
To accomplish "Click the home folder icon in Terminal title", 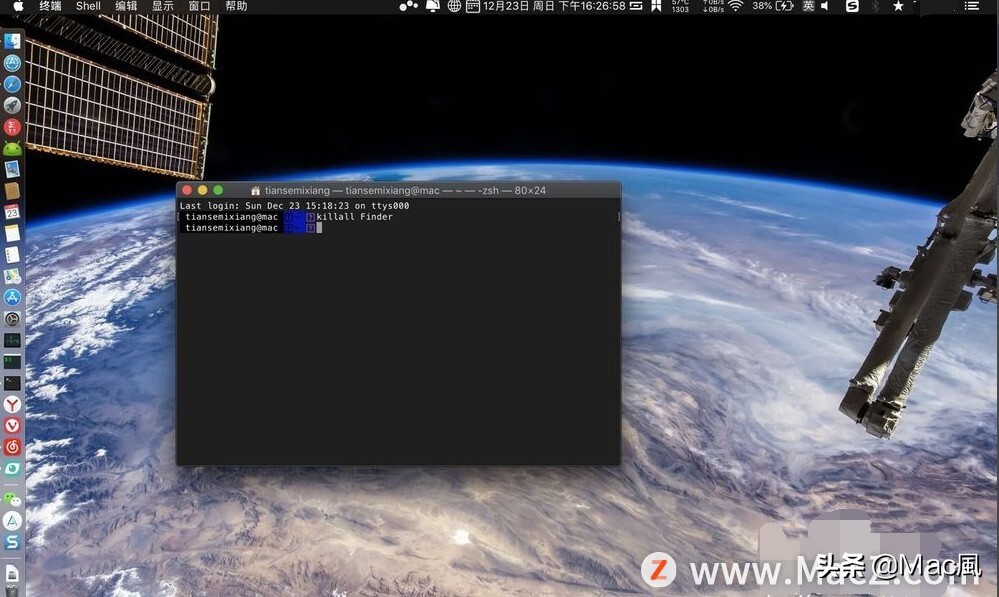I will 255,191.
